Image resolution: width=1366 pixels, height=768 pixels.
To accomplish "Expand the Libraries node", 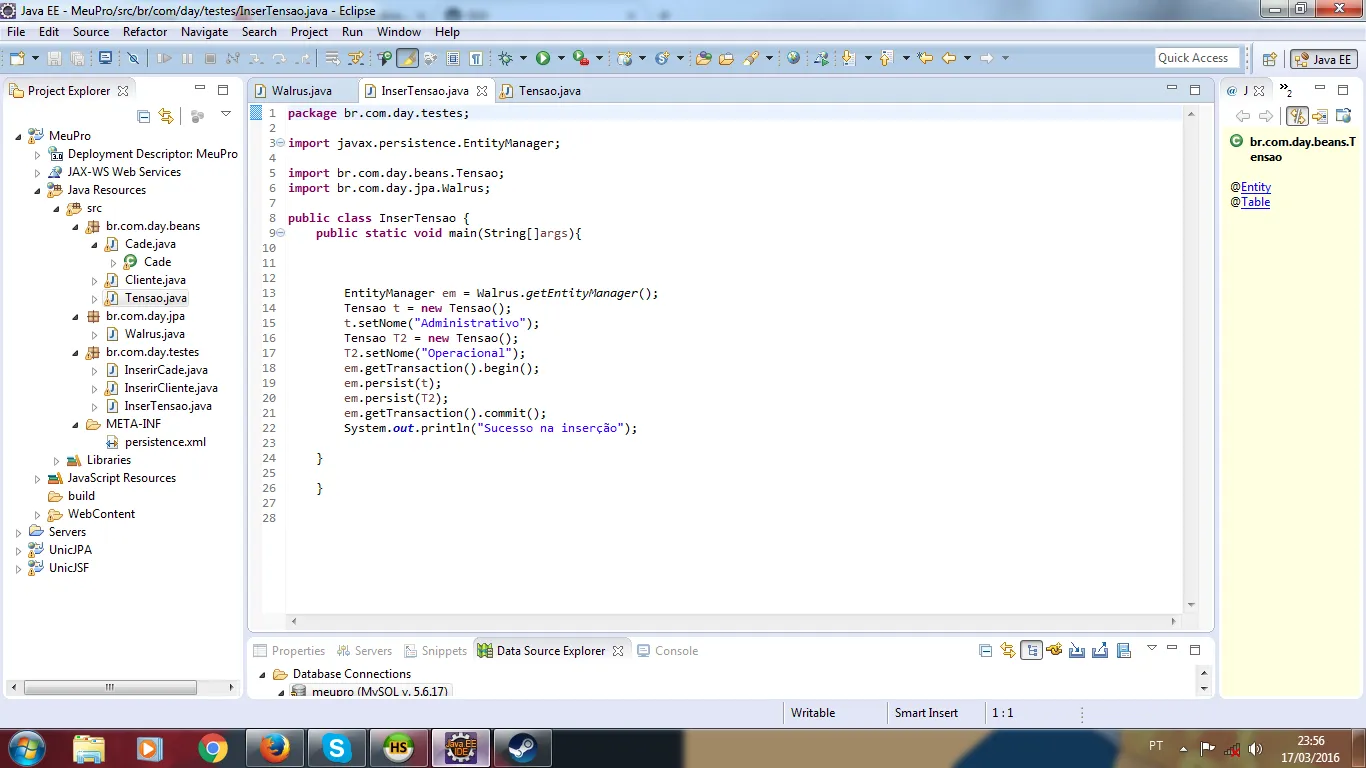I will [57, 460].
